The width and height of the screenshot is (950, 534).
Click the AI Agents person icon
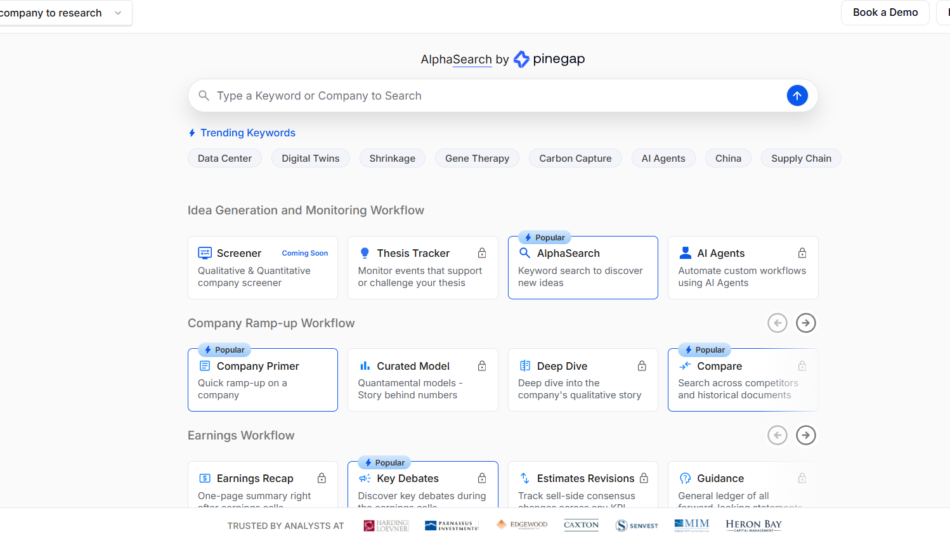[x=685, y=254]
